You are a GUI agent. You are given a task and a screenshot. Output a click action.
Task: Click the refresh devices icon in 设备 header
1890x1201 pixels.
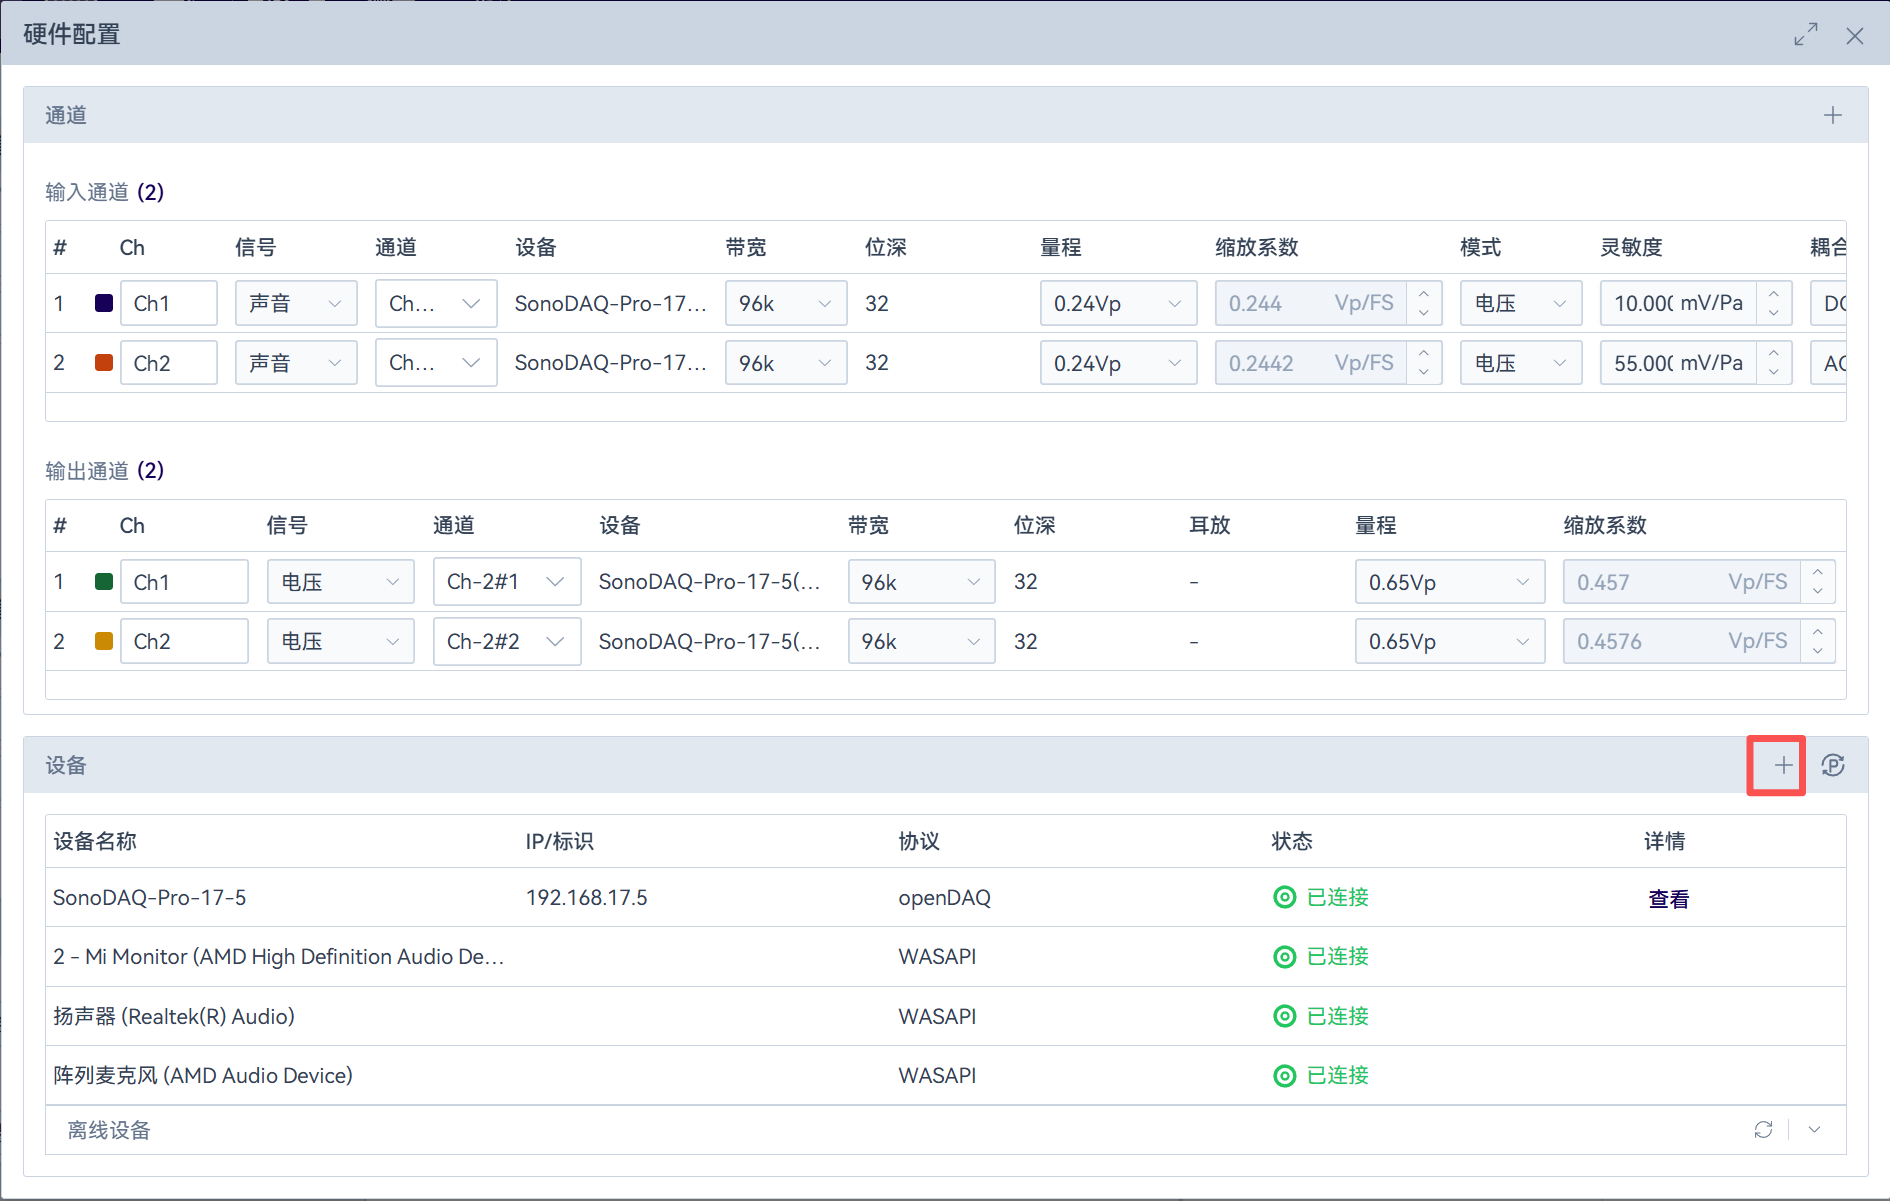pos(1832,766)
